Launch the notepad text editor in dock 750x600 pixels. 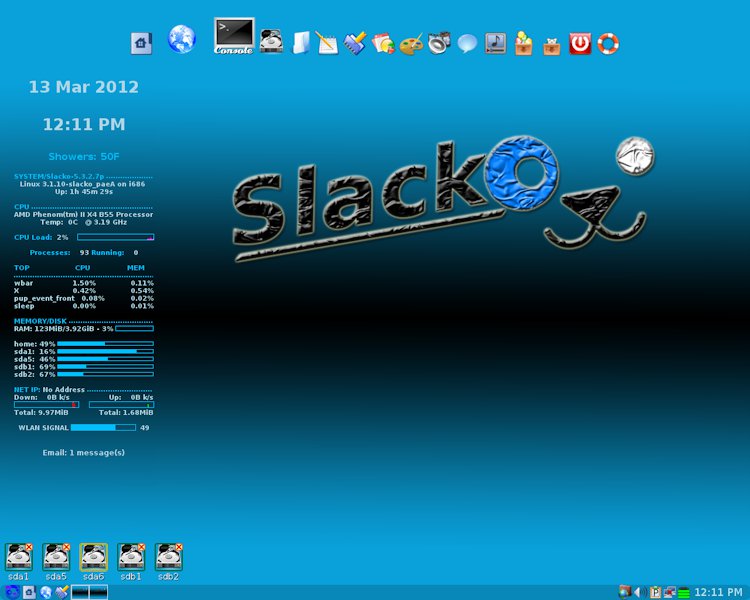tap(327, 43)
